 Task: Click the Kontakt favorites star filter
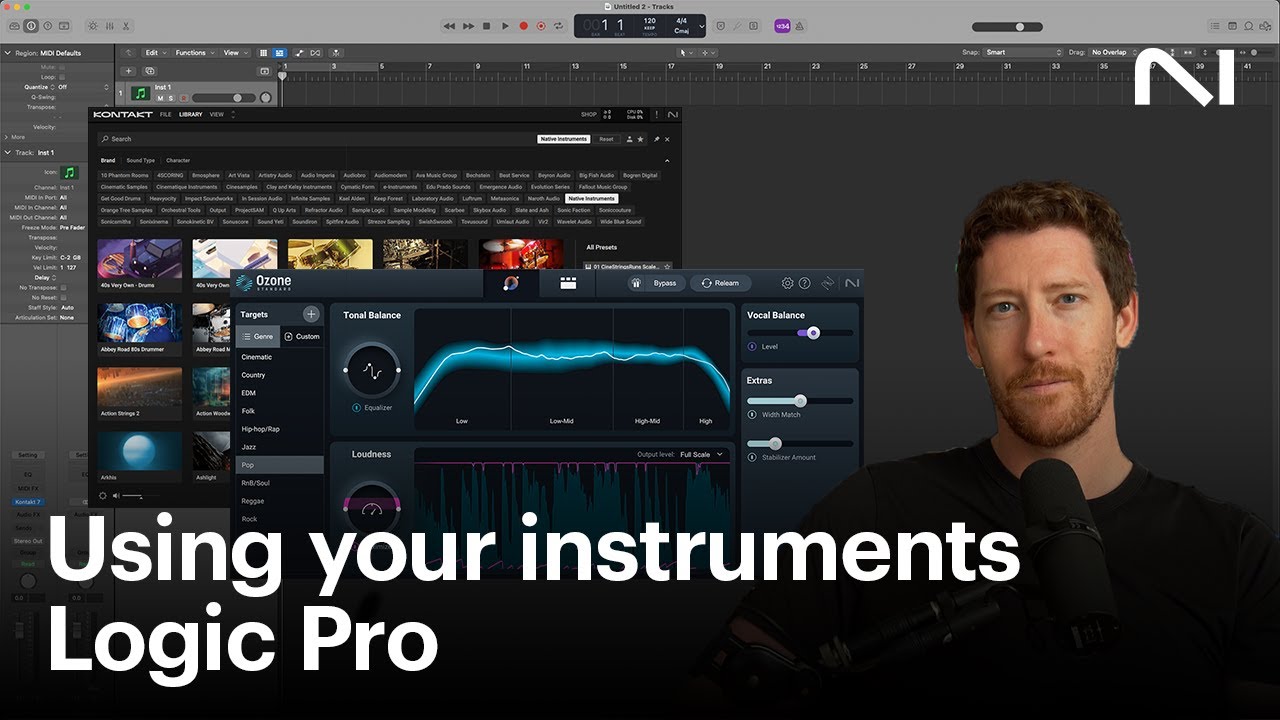click(x=640, y=139)
